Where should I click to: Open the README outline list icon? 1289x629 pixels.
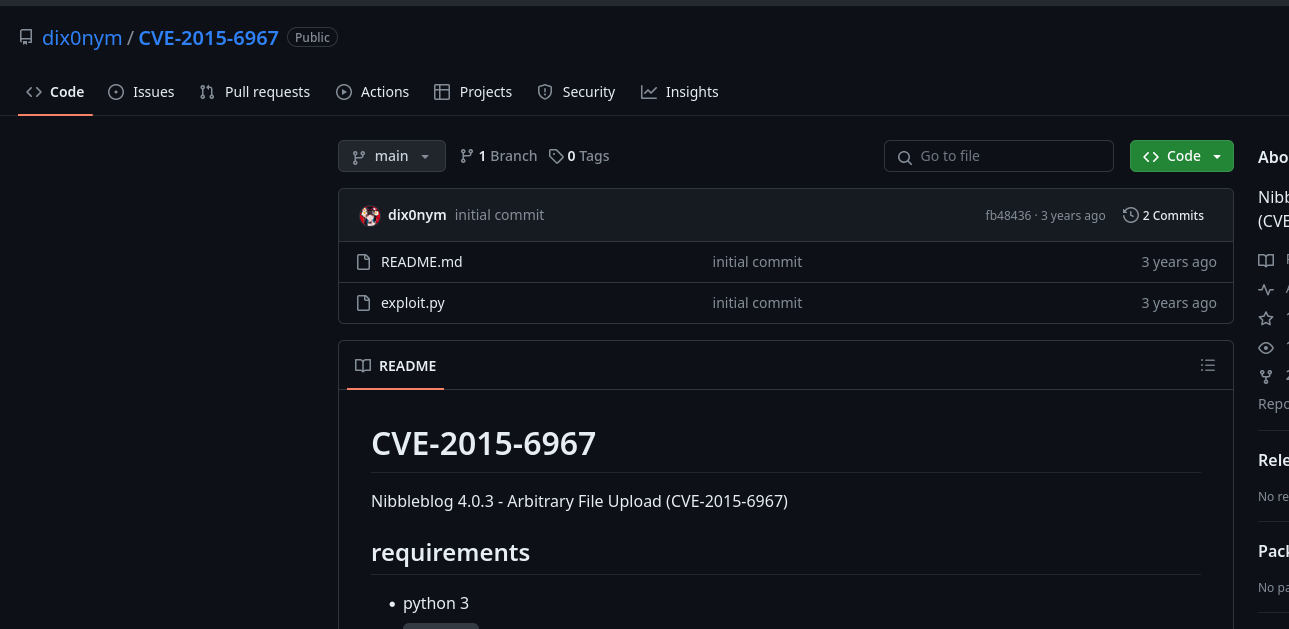point(1208,366)
